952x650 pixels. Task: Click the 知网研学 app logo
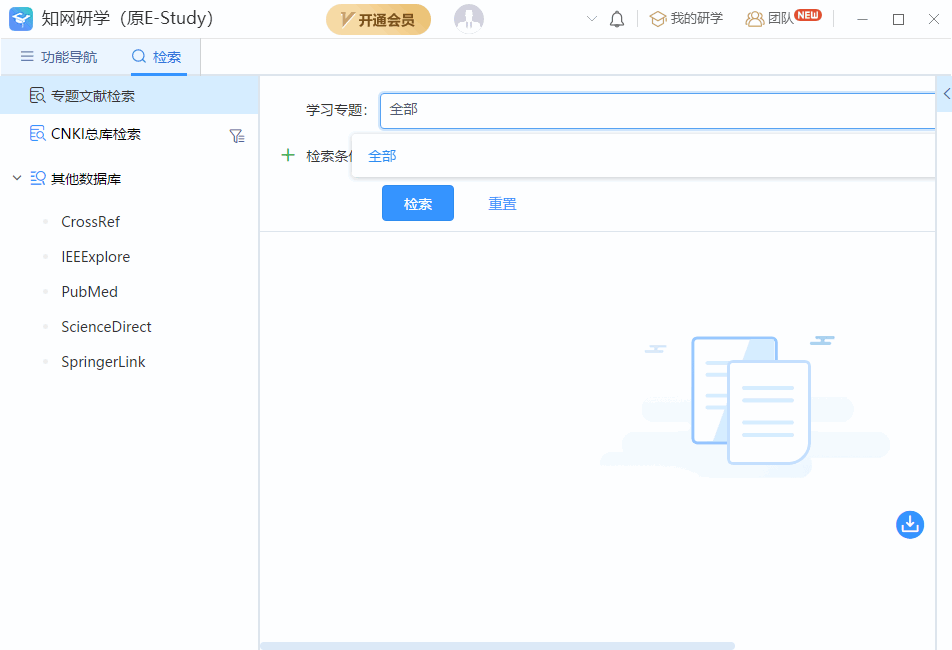pyautogui.click(x=21, y=18)
